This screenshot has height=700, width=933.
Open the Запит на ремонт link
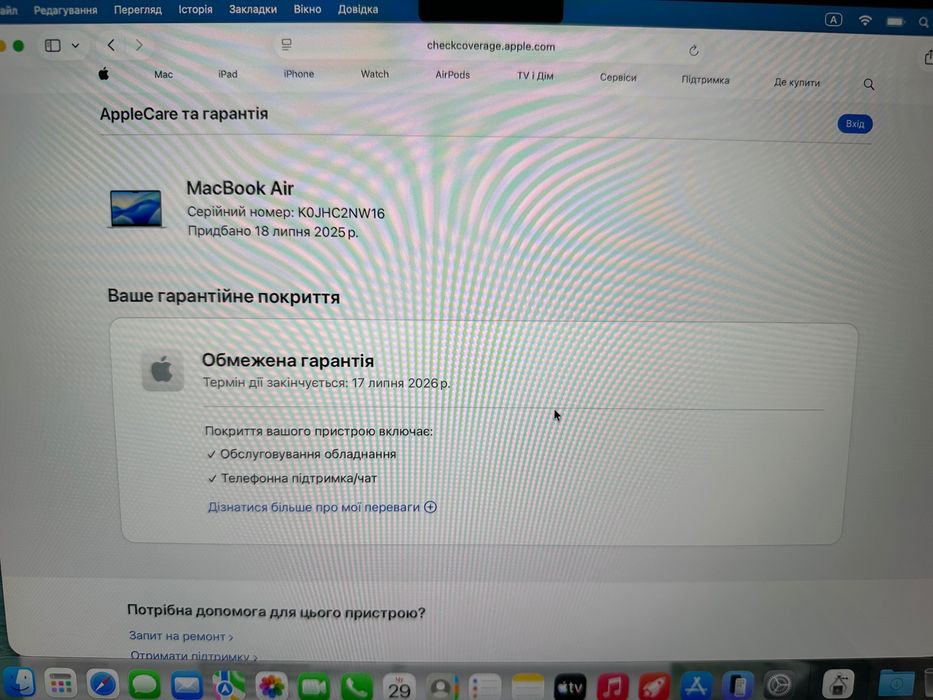point(181,636)
